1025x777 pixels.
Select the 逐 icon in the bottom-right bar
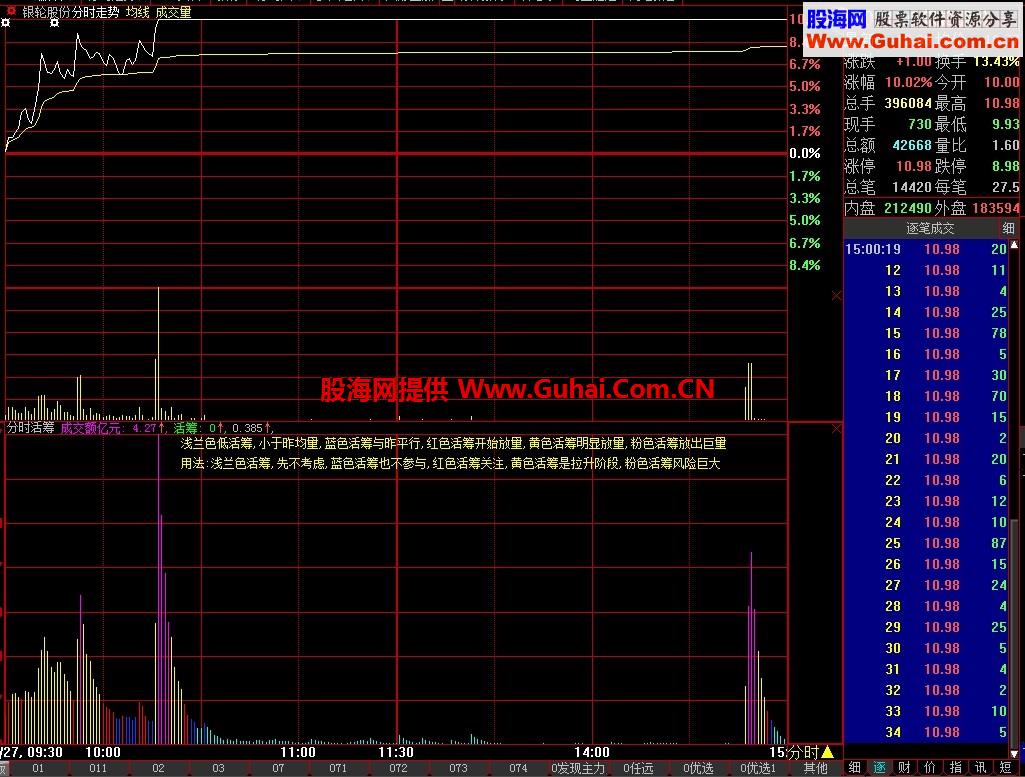pos(881,767)
